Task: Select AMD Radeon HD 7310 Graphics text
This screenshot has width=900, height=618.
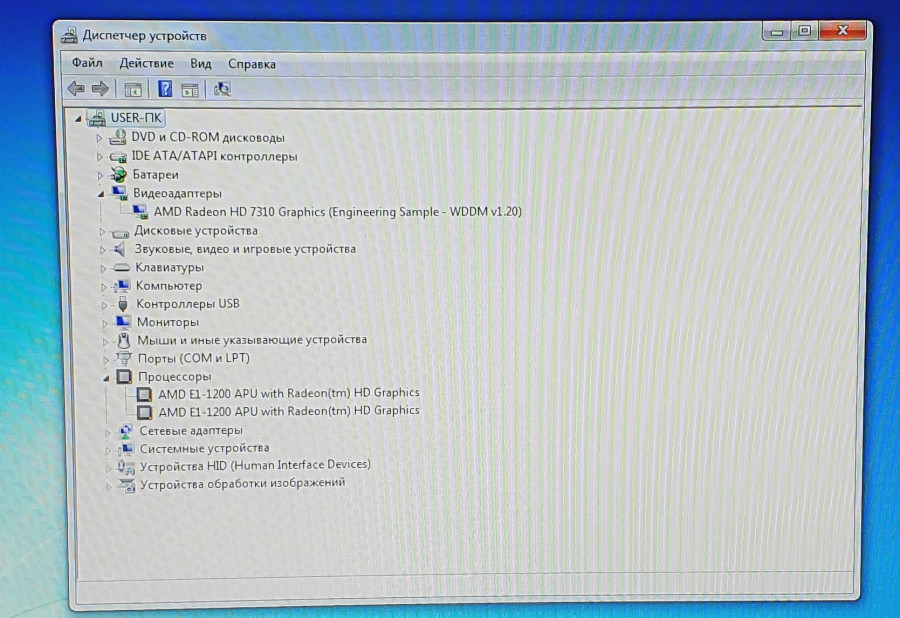Action: click(338, 212)
